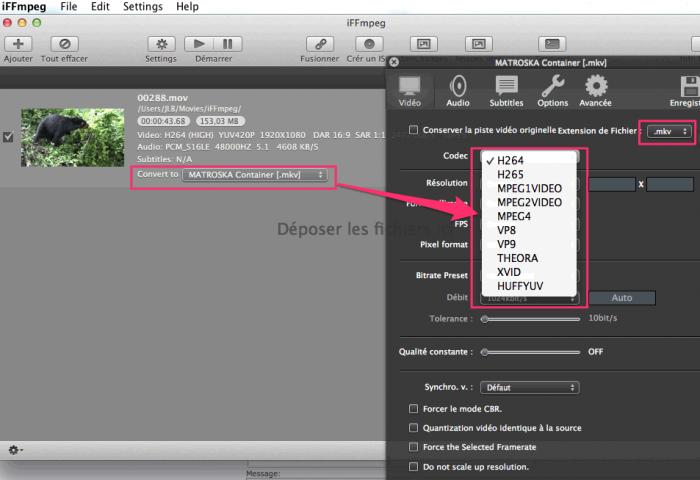Click the Auto bitrate button

point(622,298)
